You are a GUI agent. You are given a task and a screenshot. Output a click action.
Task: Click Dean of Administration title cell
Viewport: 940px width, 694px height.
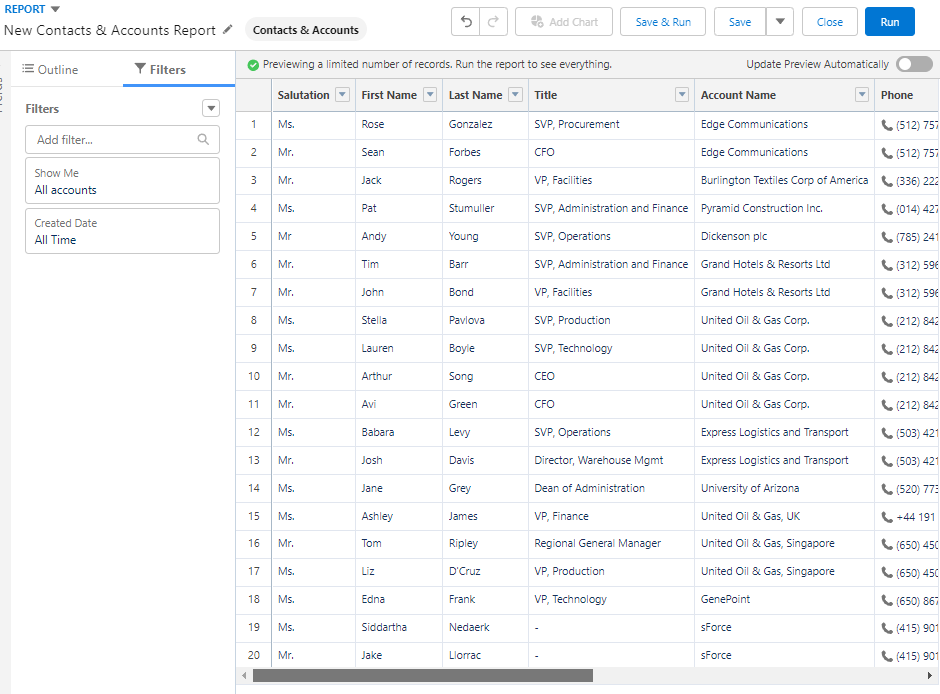coord(611,488)
